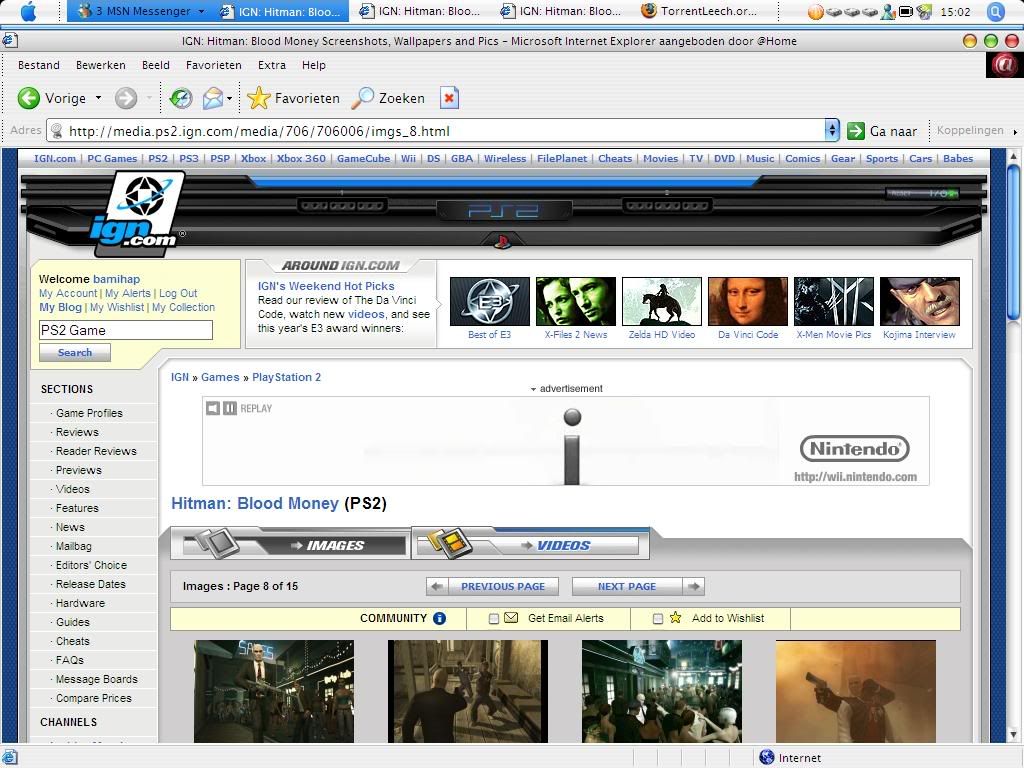1024x768 pixels.
Task: Click the Nintendo logo in the ad
Action: (854, 449)
